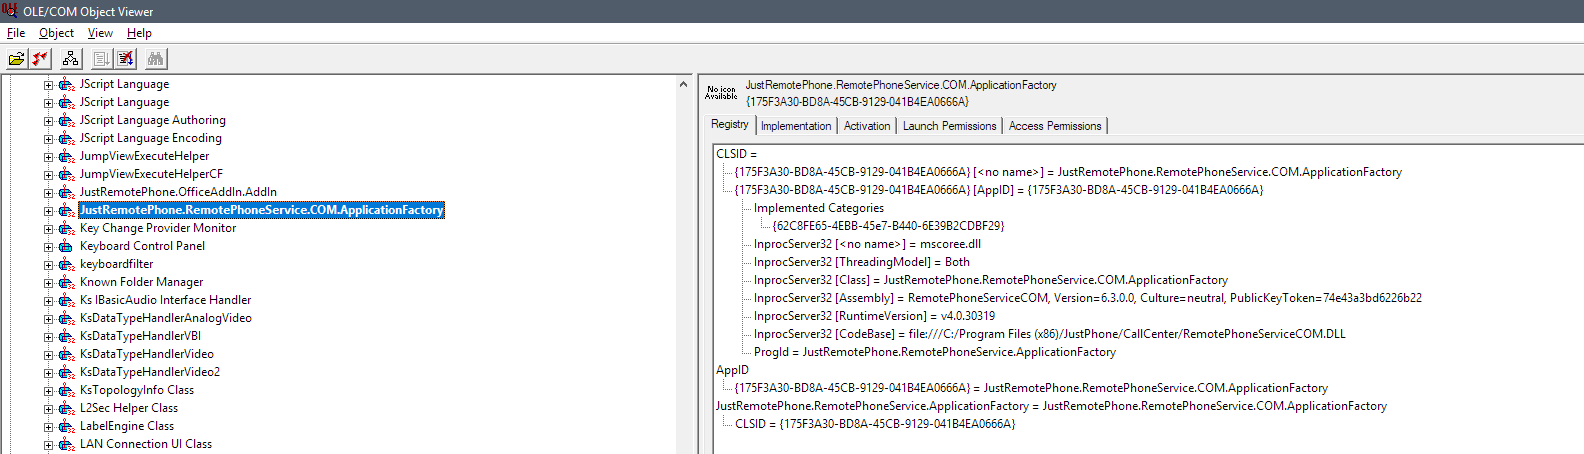Click the No icon Available placeholder
Image resolution: width=1584 pixels, height=454 pixels.
coord(721,93)
